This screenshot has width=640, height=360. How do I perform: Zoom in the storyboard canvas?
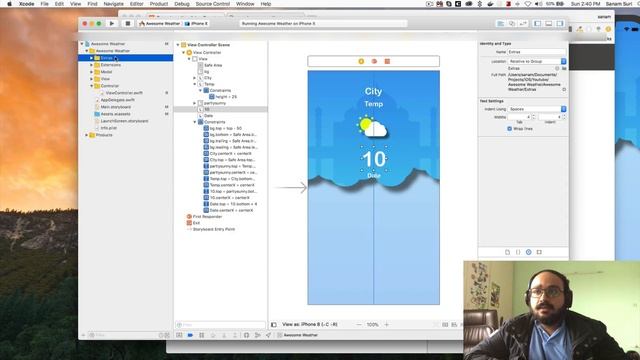pos(387,325)
